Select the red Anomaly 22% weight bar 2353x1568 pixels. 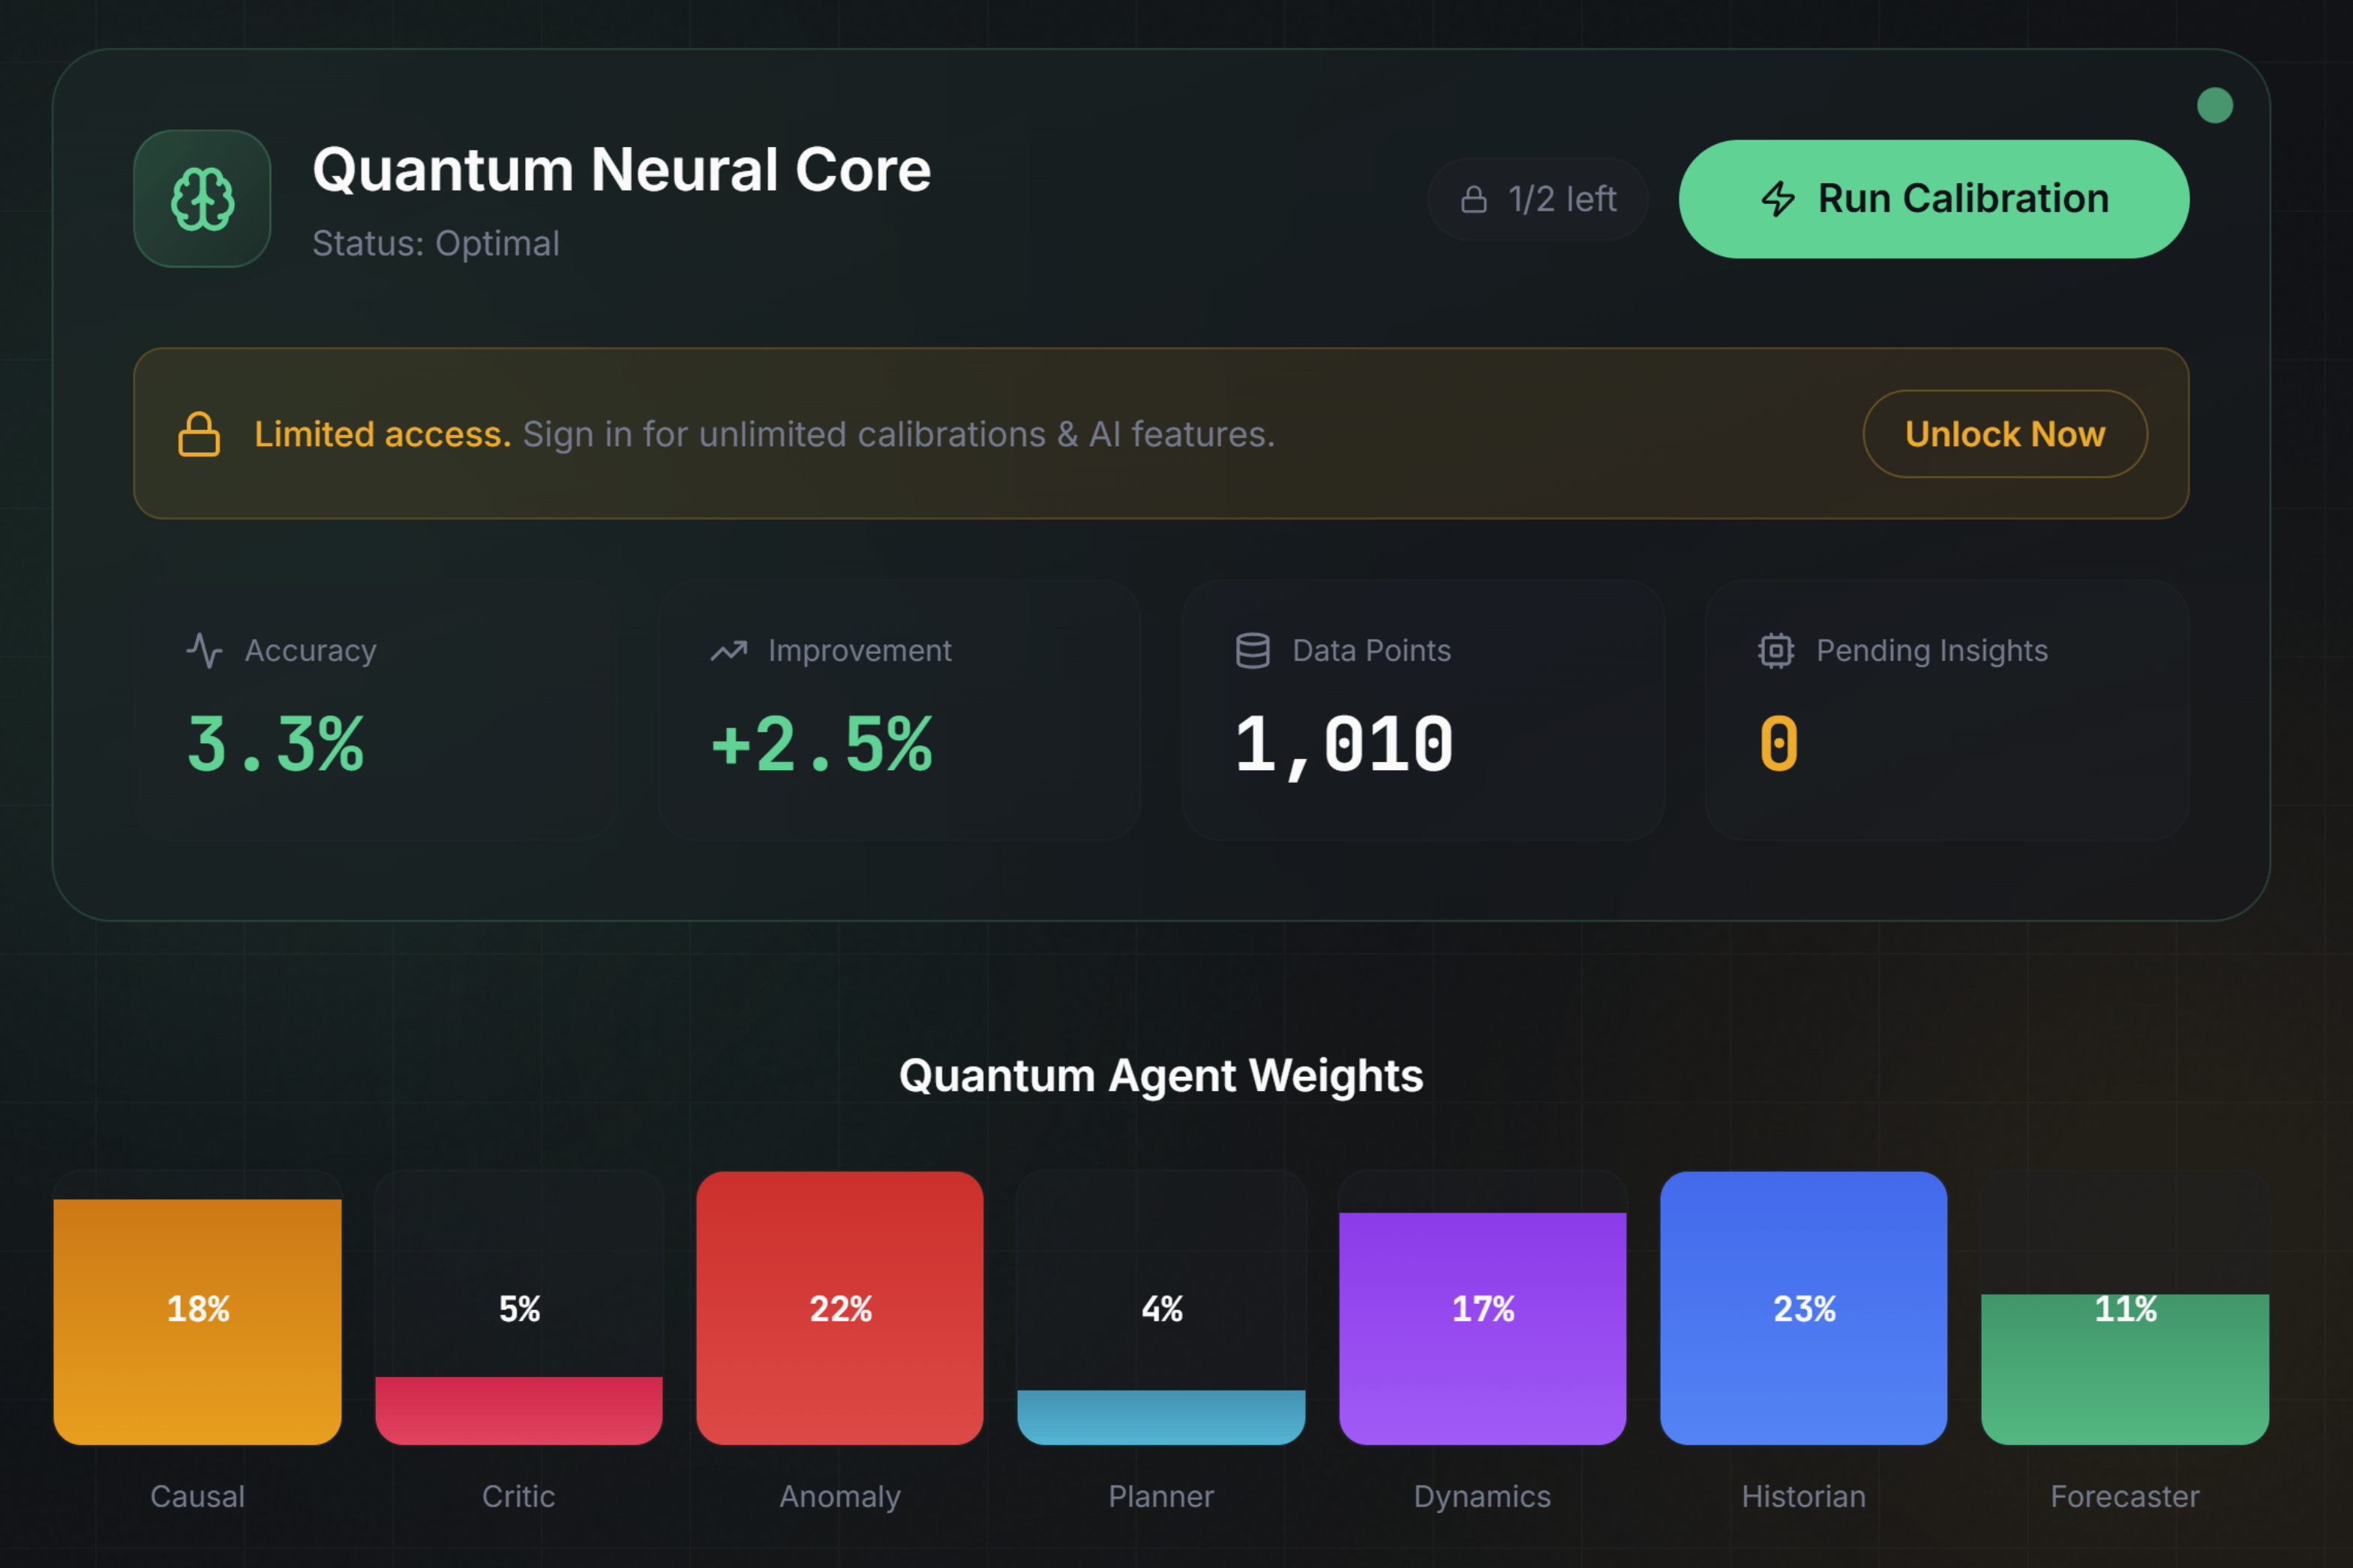839,1308
